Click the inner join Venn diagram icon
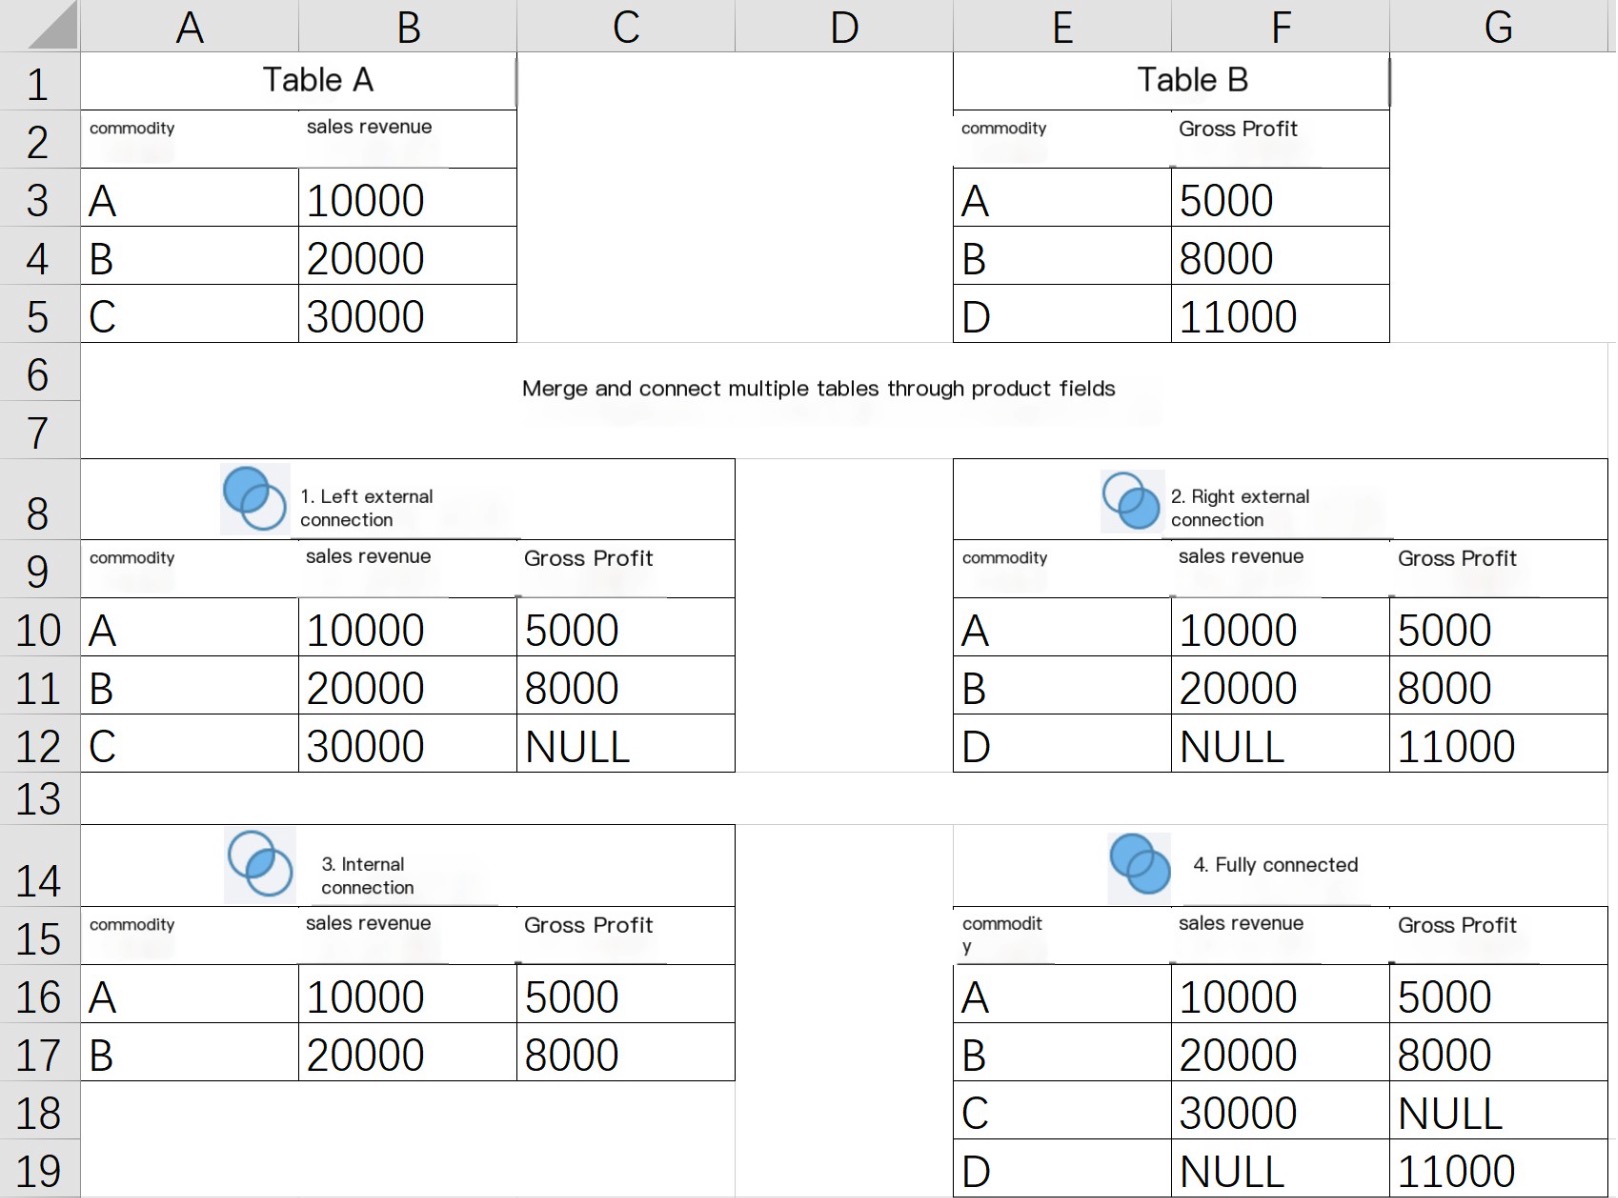This screenshot has height=1198, width=1618. point(260,865)
